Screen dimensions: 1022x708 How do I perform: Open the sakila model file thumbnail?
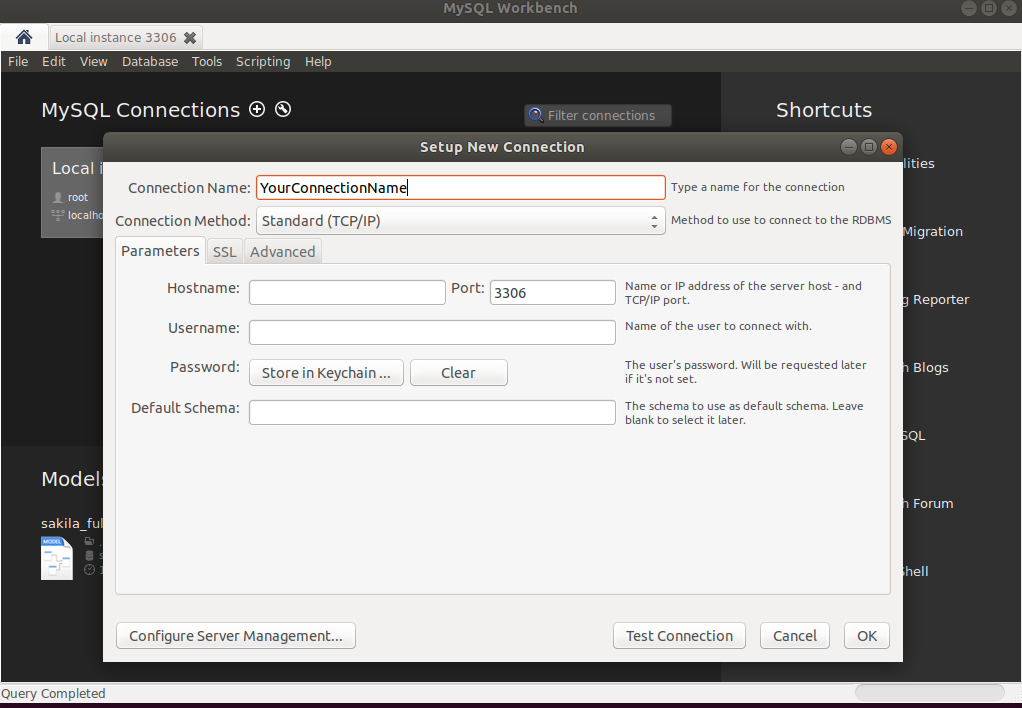[x=57, y=558]
